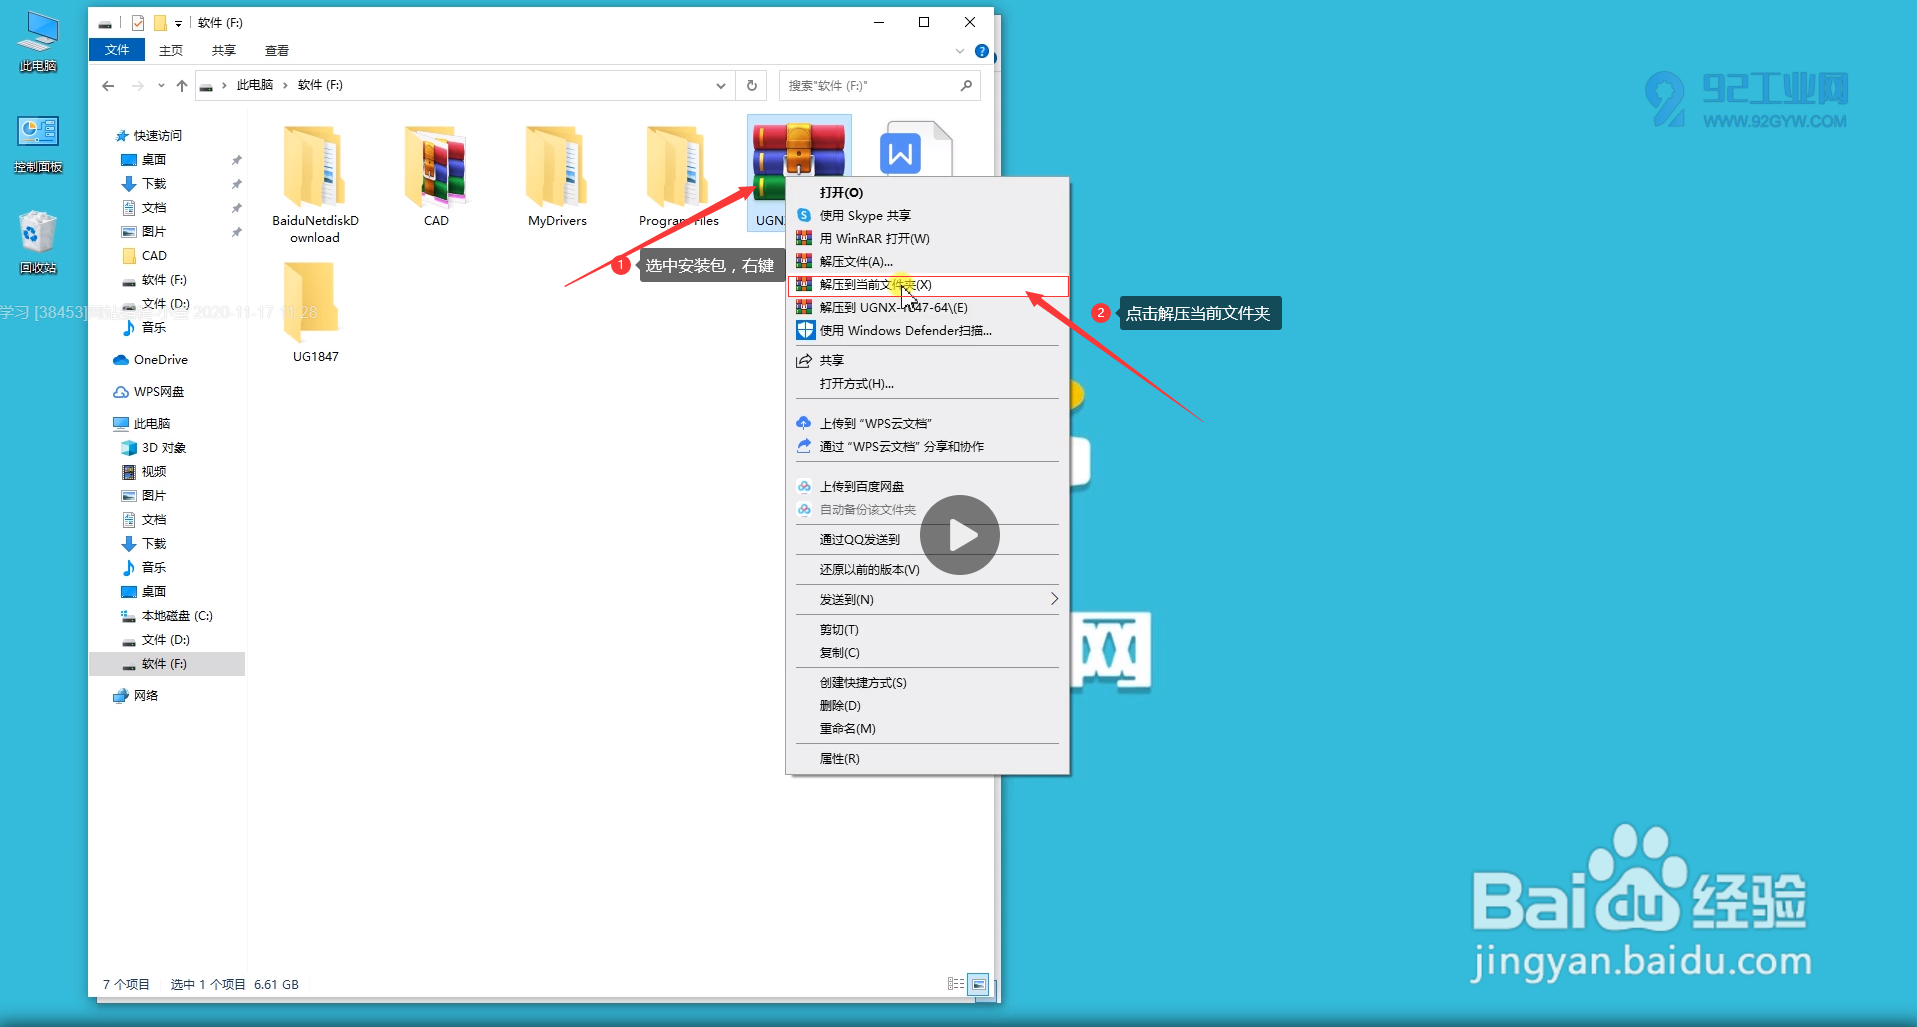Open the 共享 ribbon tab
The width and height of the screenshot is (1917, 1027).
pyautogui.click(x=224, y=50)
